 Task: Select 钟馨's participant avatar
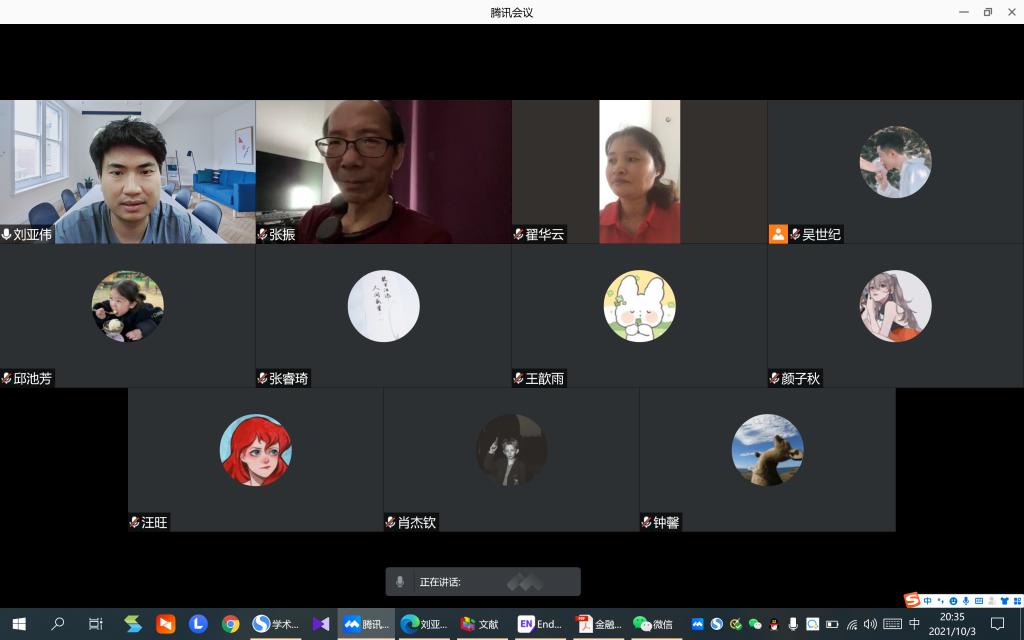[x=767, y=450]
